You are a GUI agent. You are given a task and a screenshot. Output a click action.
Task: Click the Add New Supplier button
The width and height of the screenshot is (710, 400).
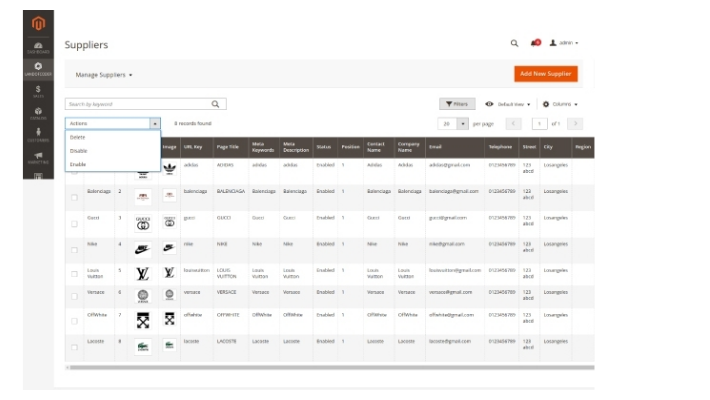point(546,74)
